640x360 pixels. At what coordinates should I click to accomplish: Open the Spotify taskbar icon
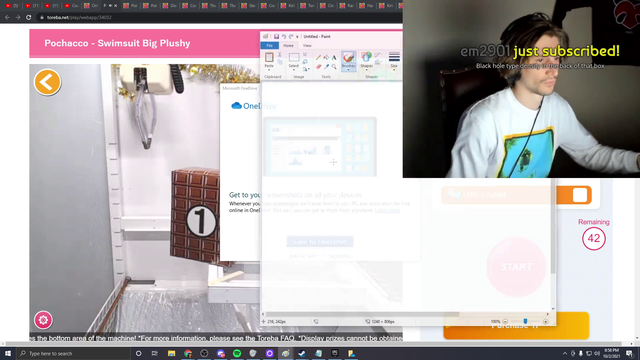(x=237, y=353)
